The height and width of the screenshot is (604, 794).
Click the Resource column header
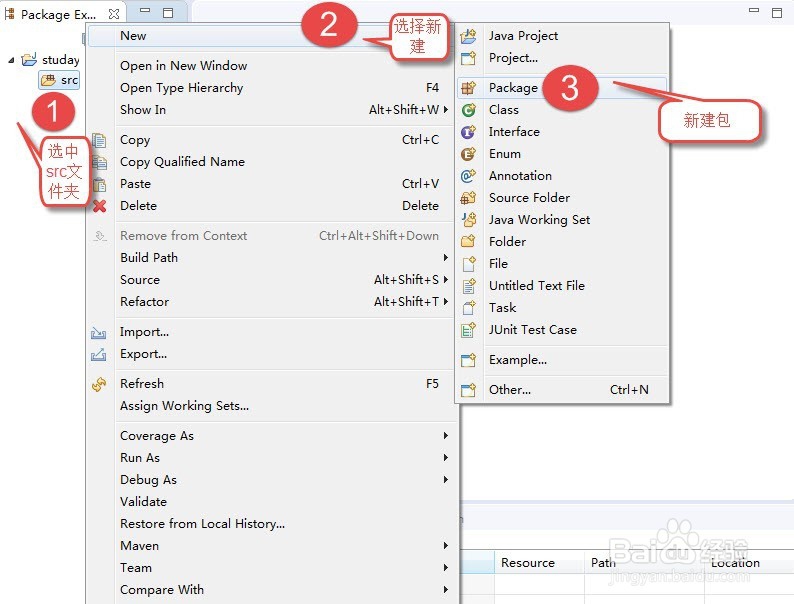(x=539, y=563)
